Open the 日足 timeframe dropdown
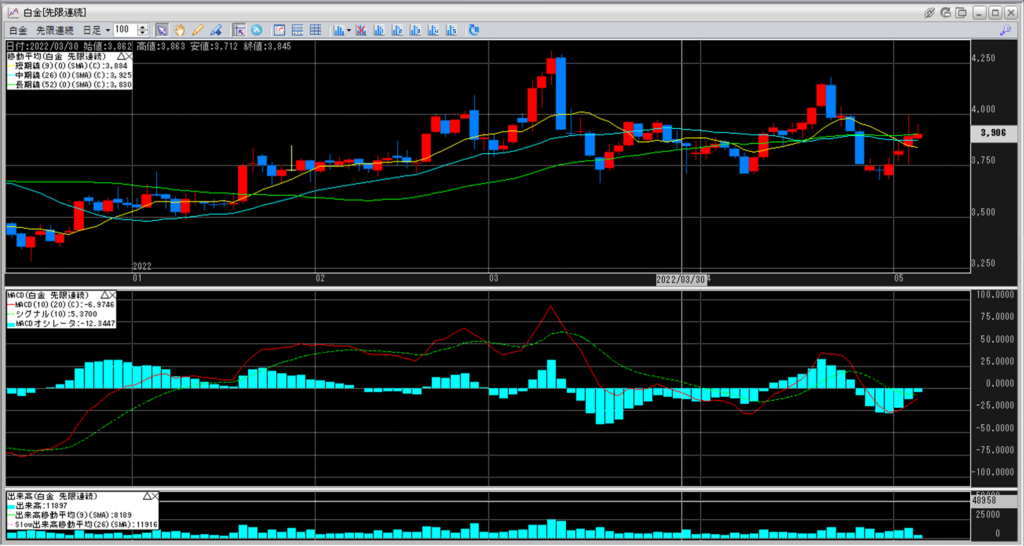Image resolution: width=1024 pixels, height=546 pixels. pos(96,30)
